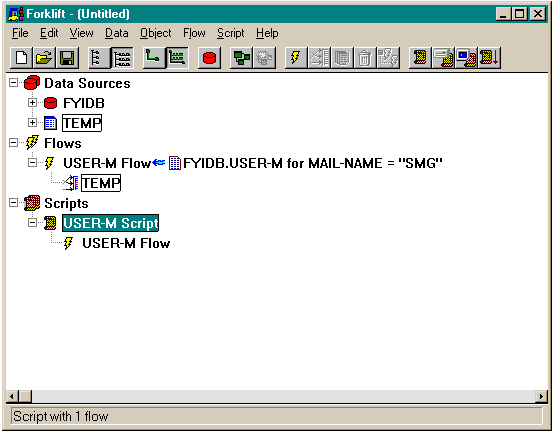
Task: Click the lightning bolt flow toolbar icon
Action: [x=296, y=57]
